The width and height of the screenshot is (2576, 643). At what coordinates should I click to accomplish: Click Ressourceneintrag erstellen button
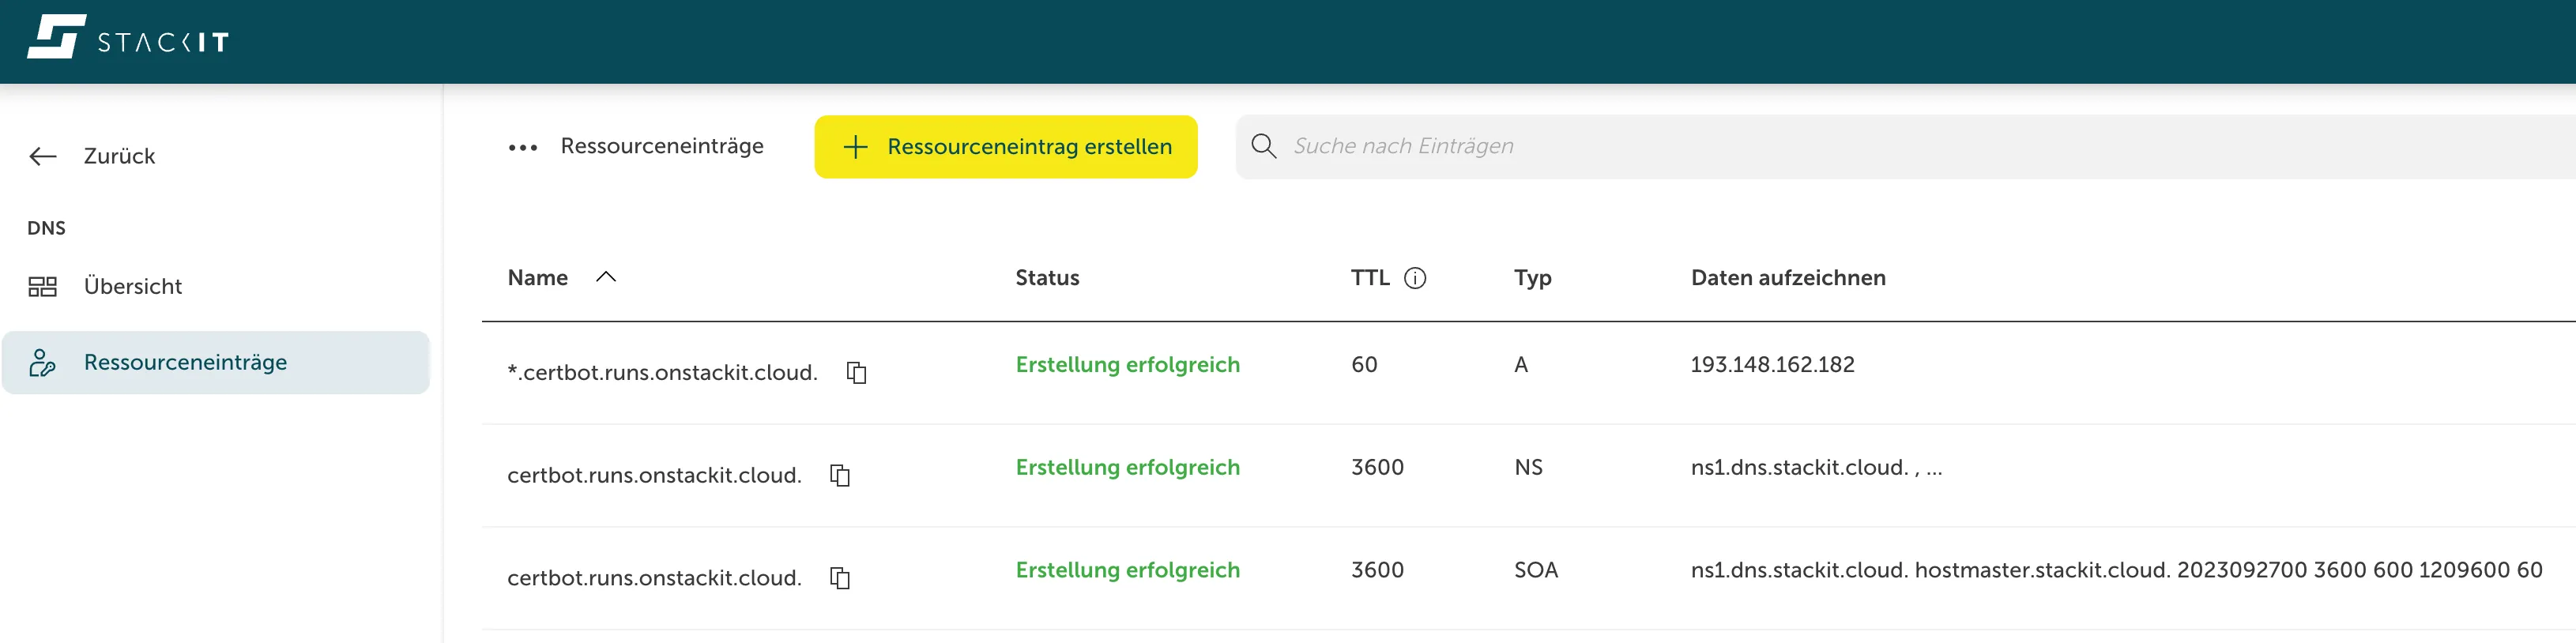1005,147
